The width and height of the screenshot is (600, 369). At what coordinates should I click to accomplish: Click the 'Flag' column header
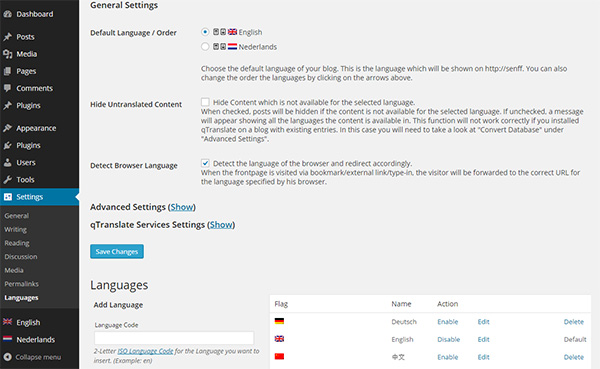coord(281,304)
